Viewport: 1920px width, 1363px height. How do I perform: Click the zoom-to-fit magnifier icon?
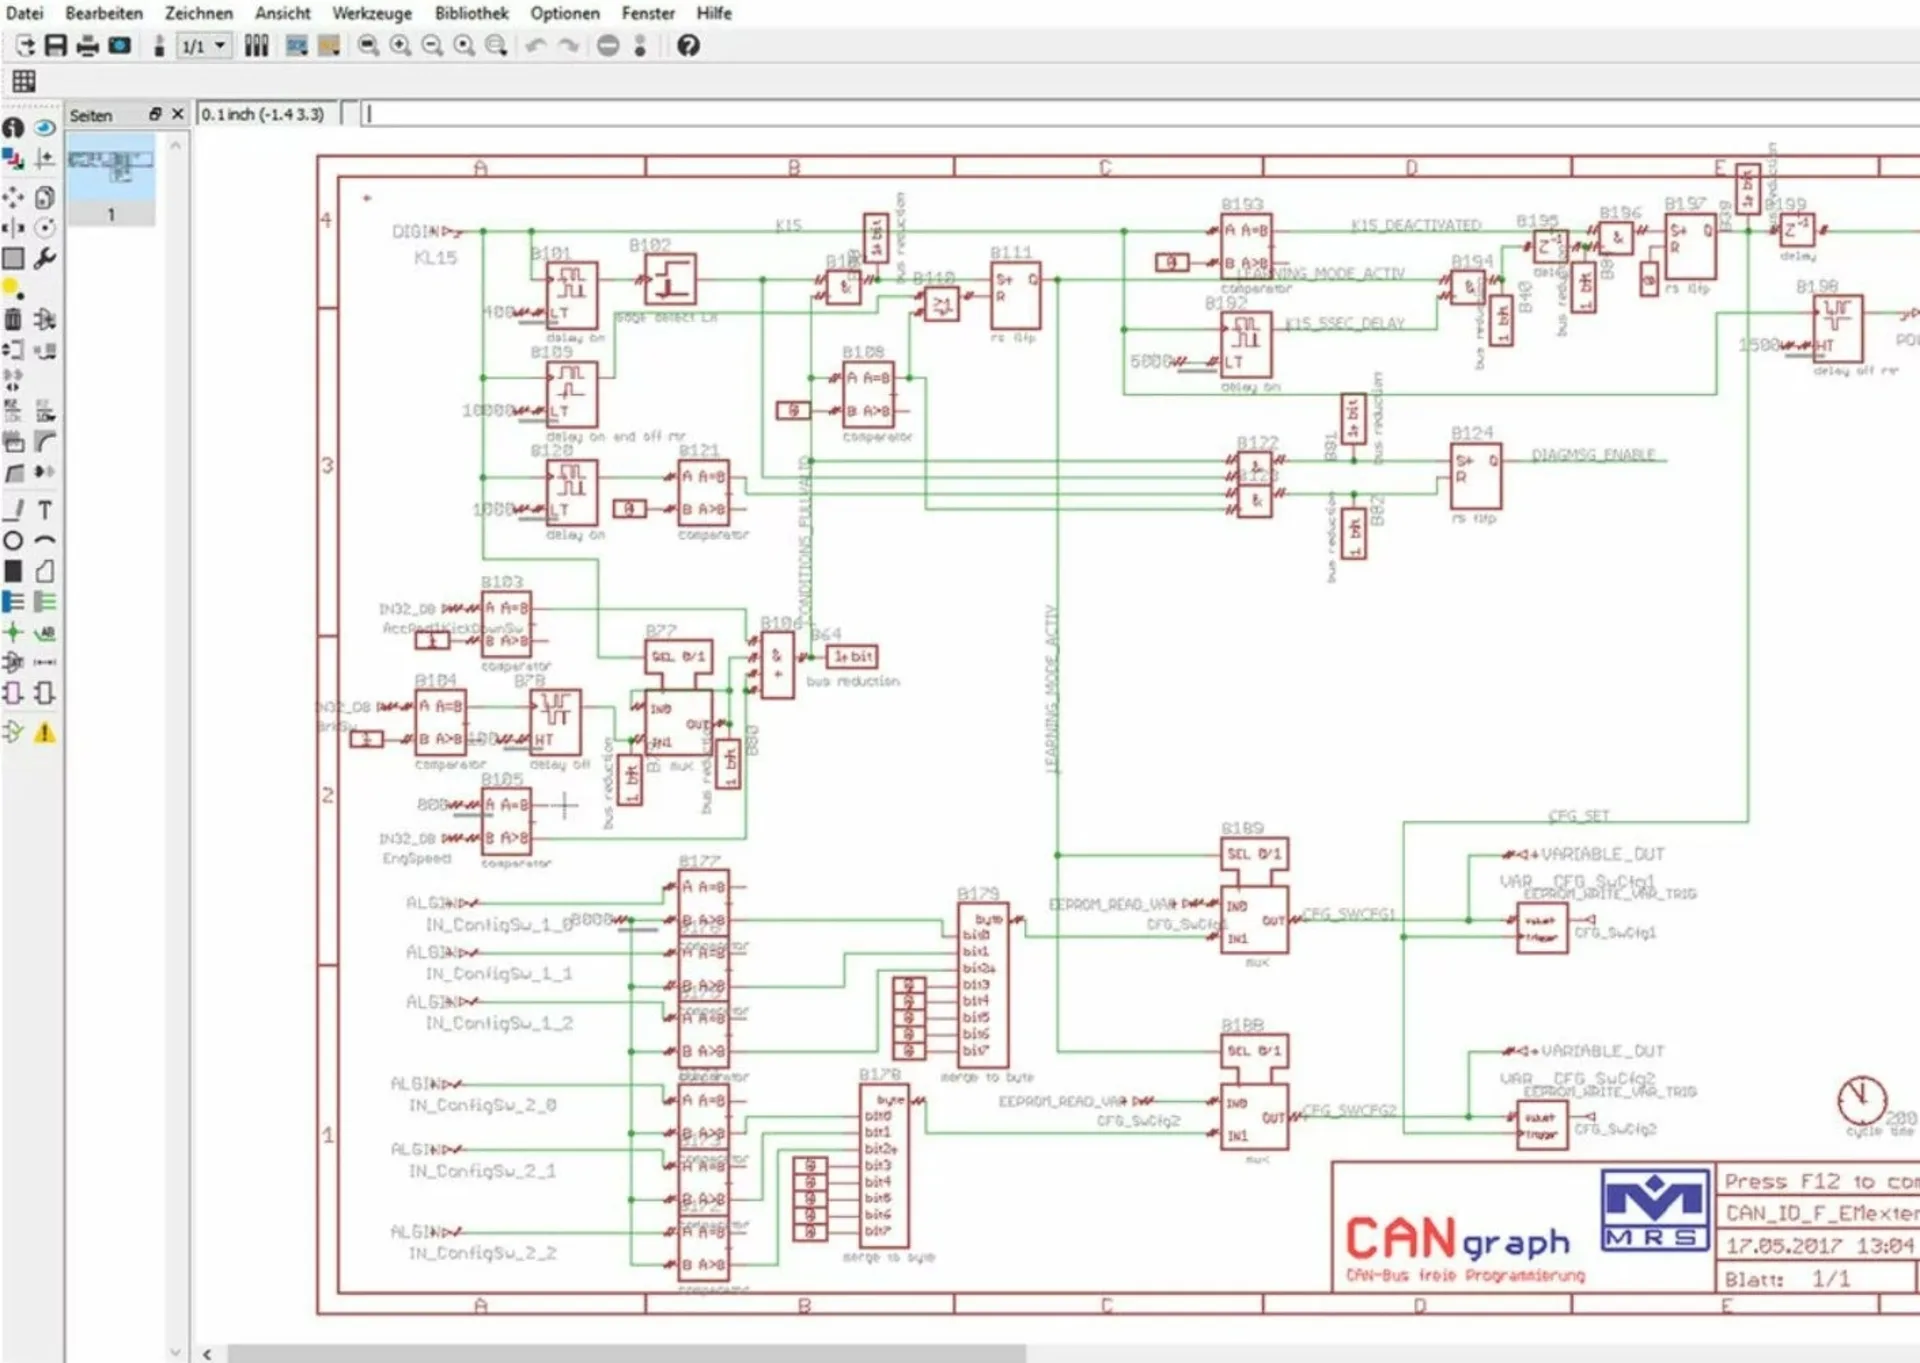368,46
